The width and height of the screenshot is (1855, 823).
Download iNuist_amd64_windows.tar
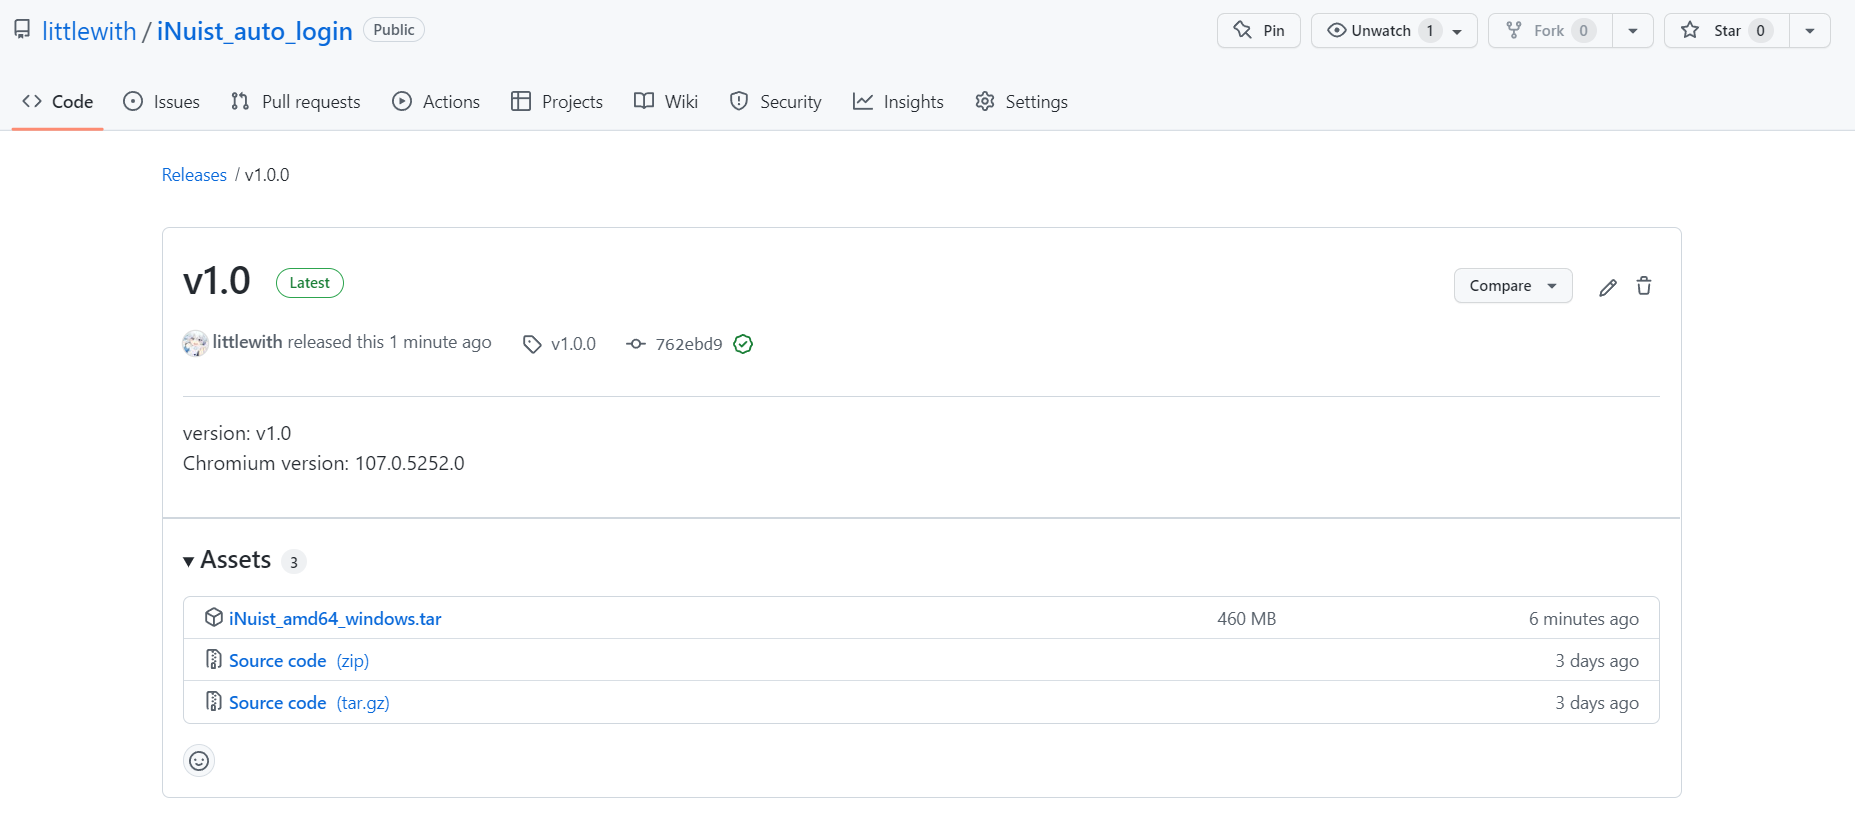(335, 619)
